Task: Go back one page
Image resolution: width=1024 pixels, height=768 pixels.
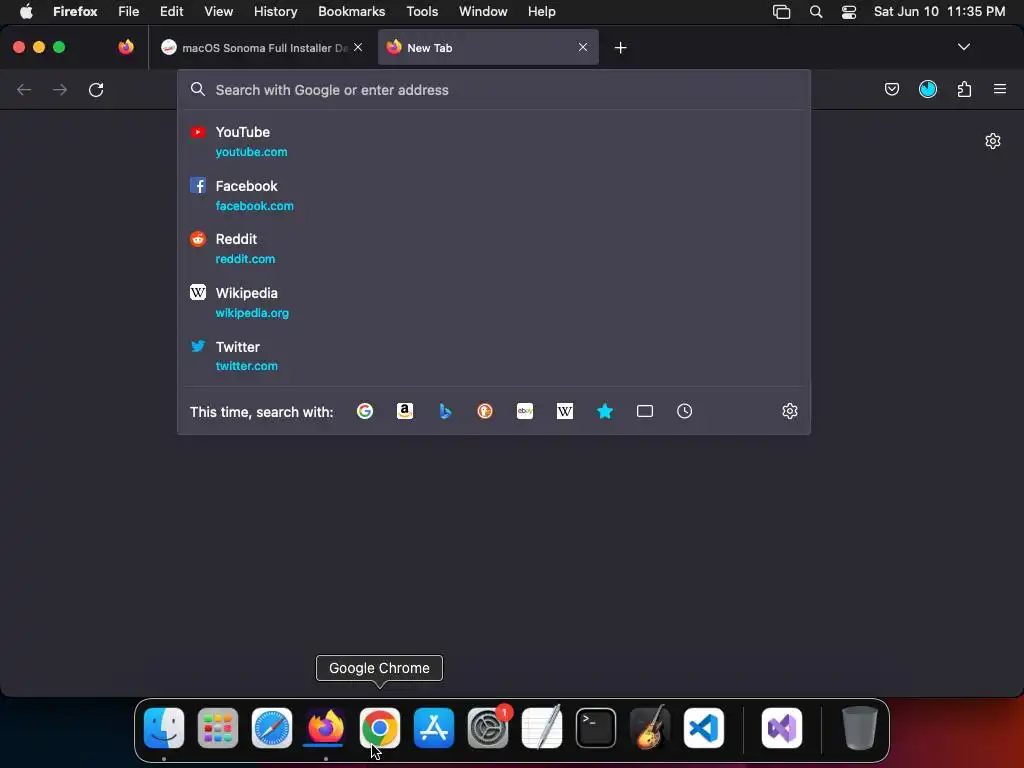Action: click(x=24, y=89)
